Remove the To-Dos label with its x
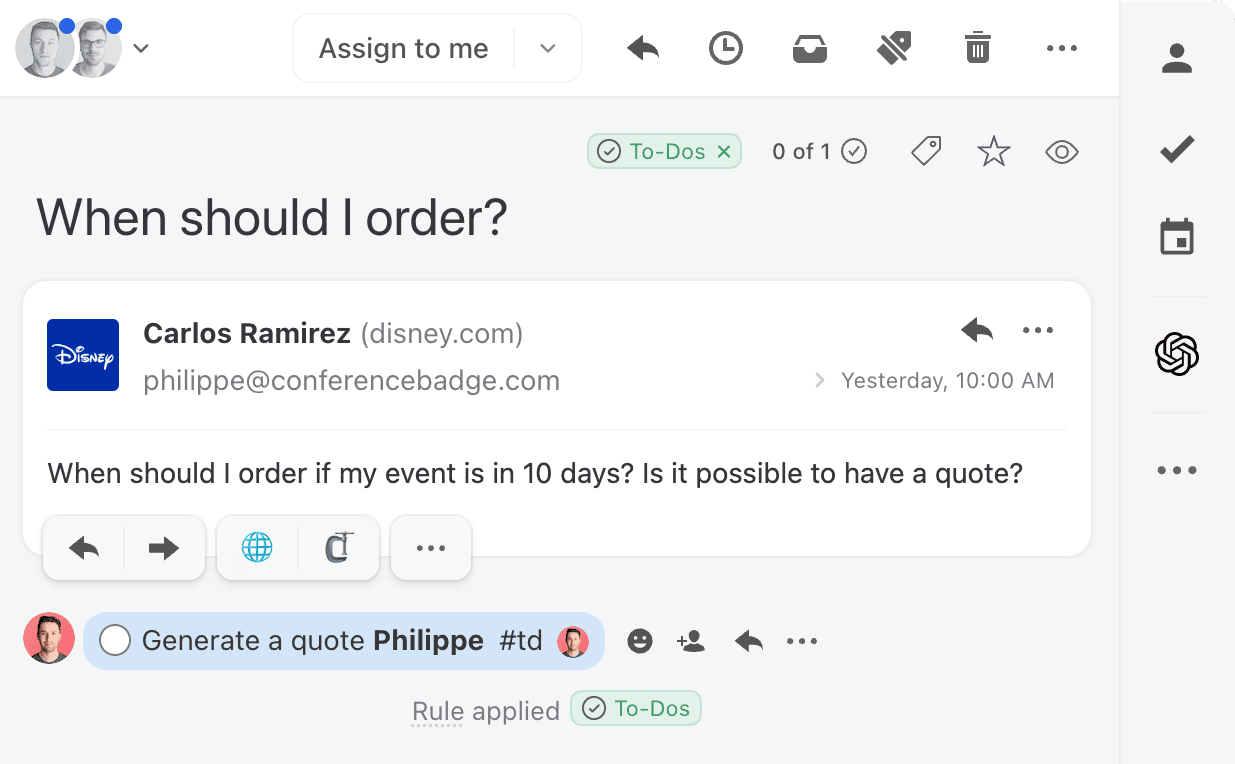The width and height of the screenshot is (1235, 764). (724, 151)
